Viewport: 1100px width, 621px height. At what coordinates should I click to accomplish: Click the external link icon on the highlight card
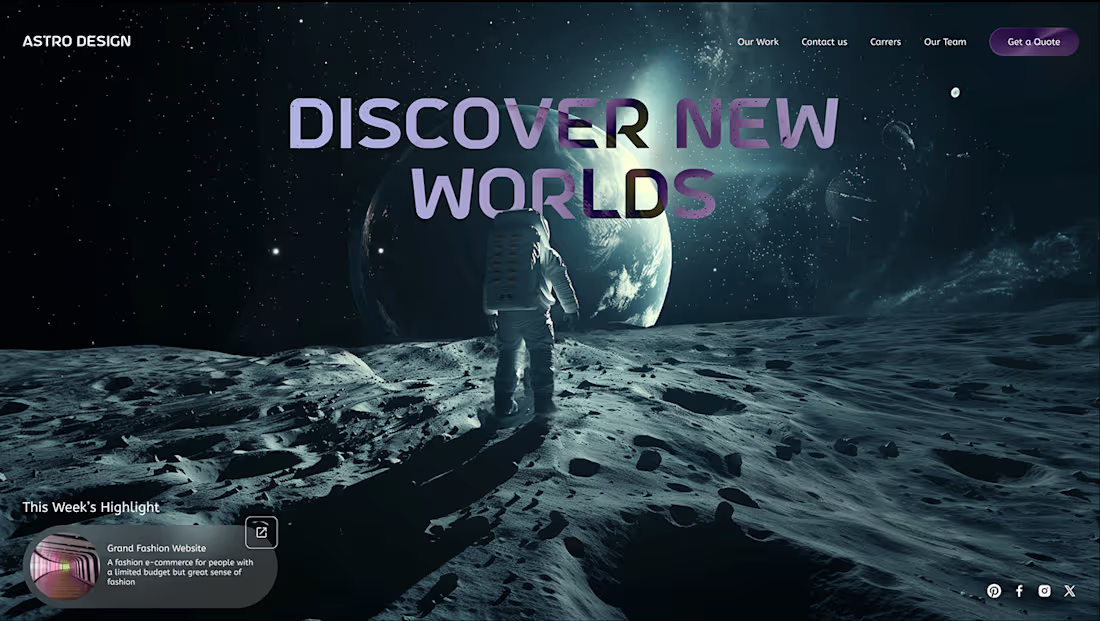coord(261,533)
